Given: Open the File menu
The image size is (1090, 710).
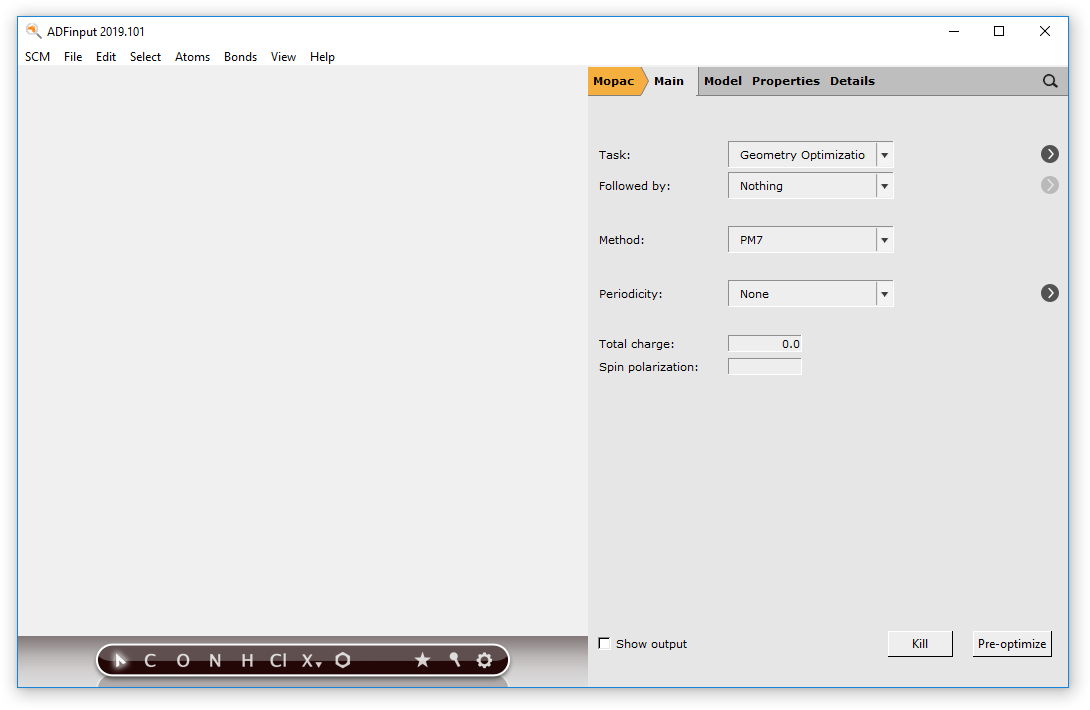Looking at the screenshot, I should point(73,57).
